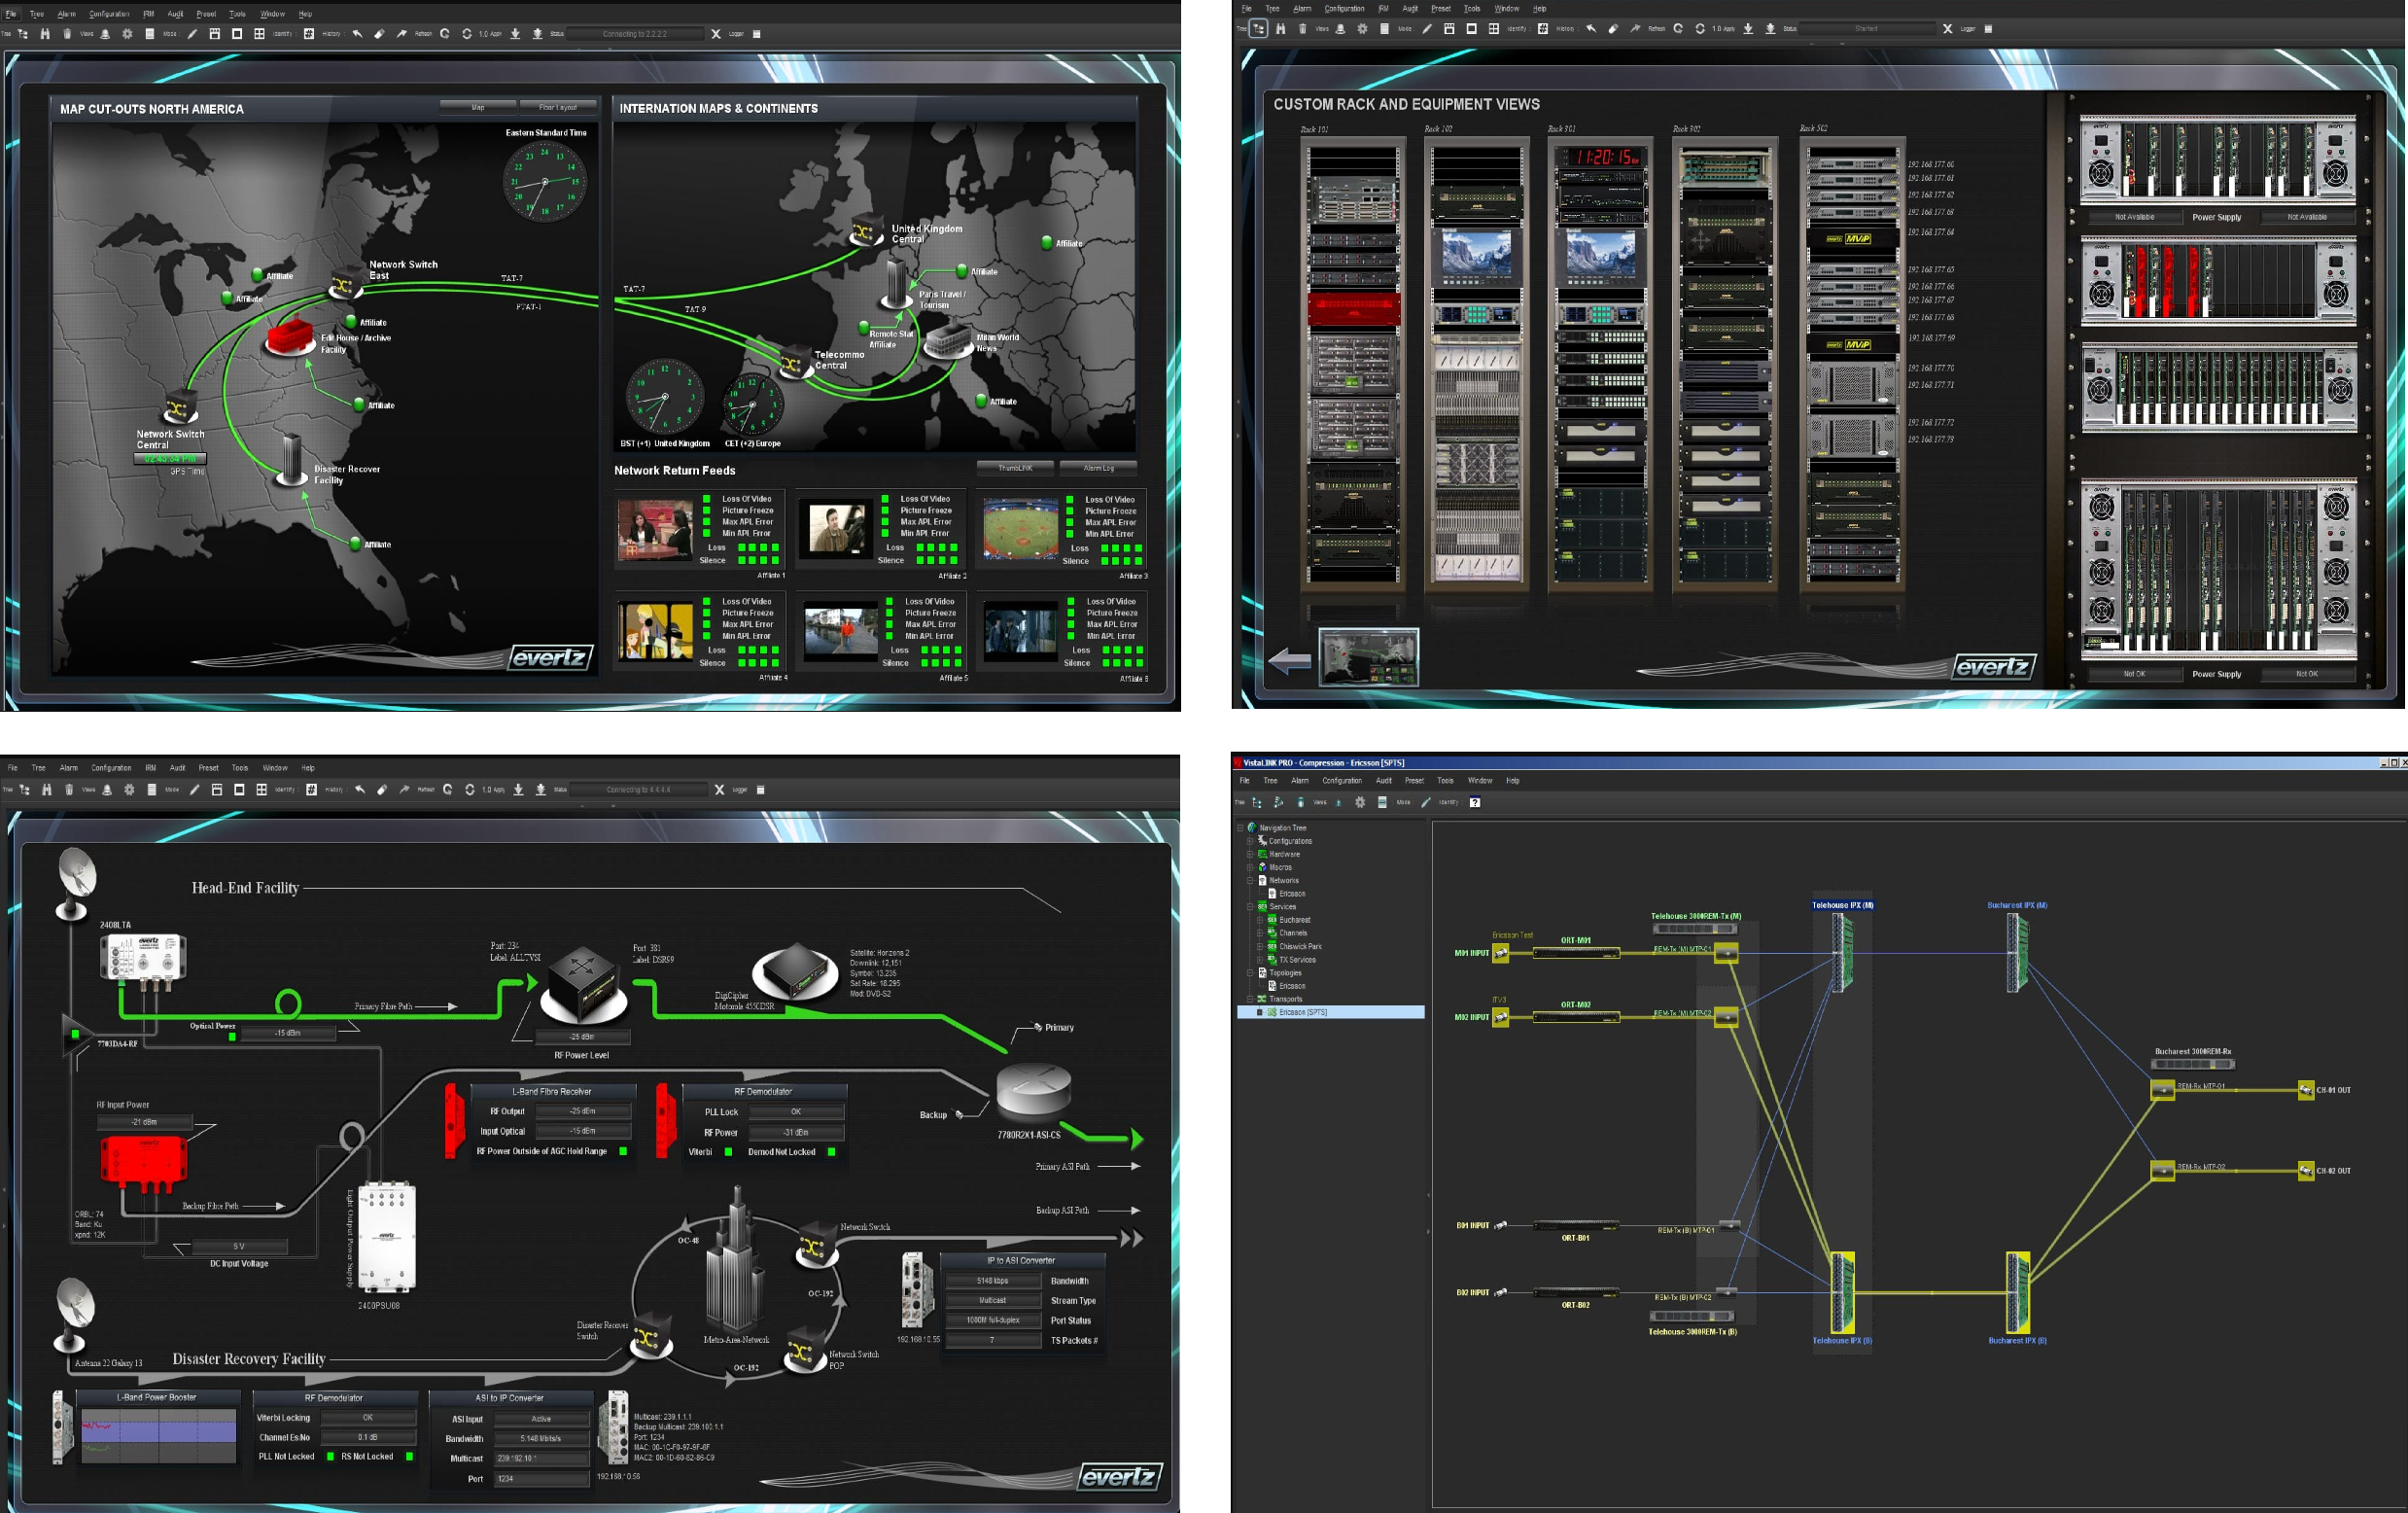
Task: Click the gear icon in the Head-End Facility window toolbar
Action: 129,790
